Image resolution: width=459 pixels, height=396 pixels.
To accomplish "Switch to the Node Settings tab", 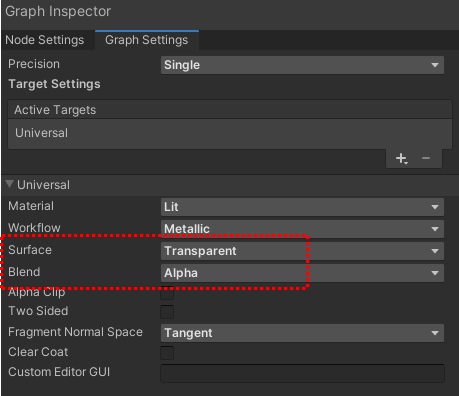I will (45, 40).
